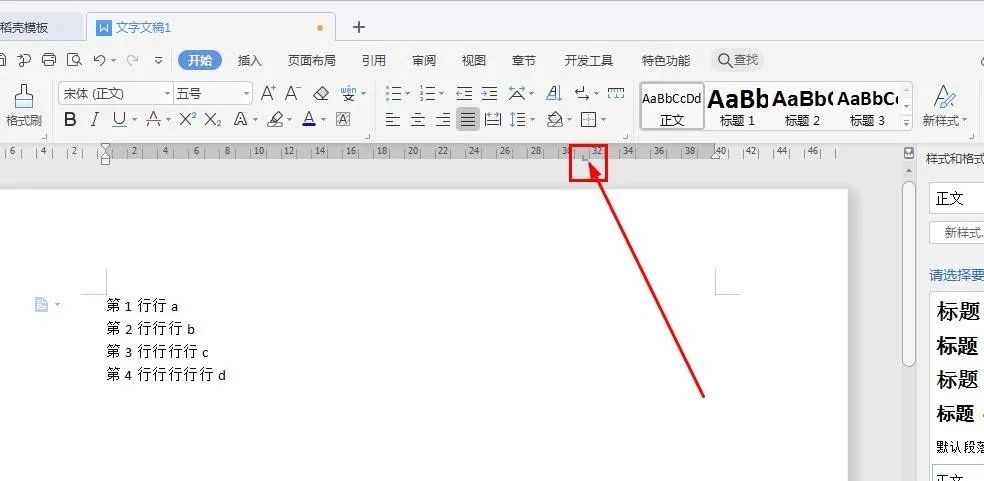Viewport: 984px width, 481px height.
Task: Increase paragraph indent
Action: coord(489,94)
